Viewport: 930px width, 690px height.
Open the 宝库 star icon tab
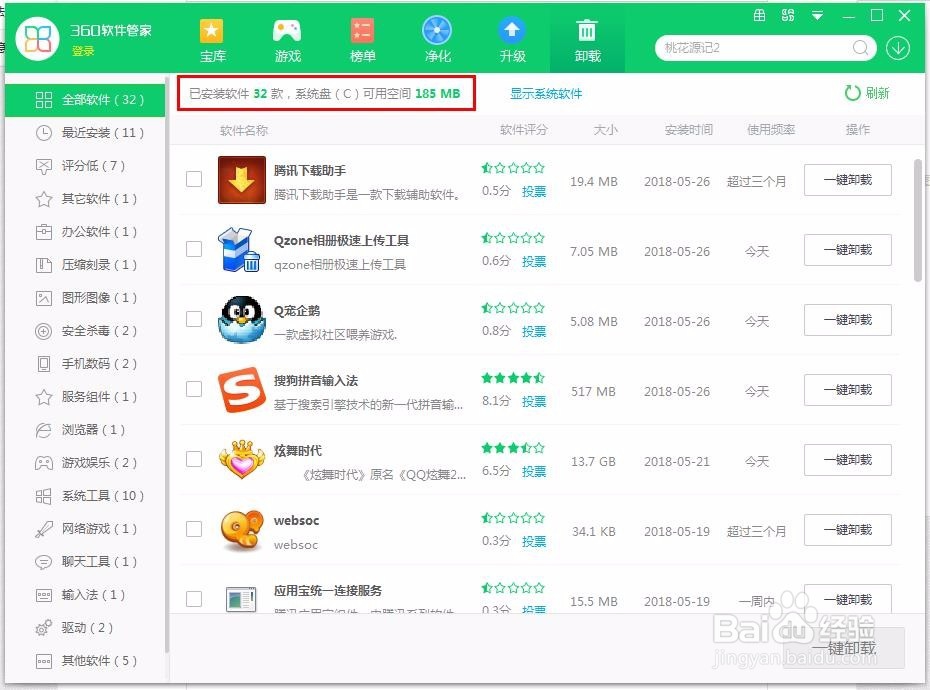tap(212, 40)
